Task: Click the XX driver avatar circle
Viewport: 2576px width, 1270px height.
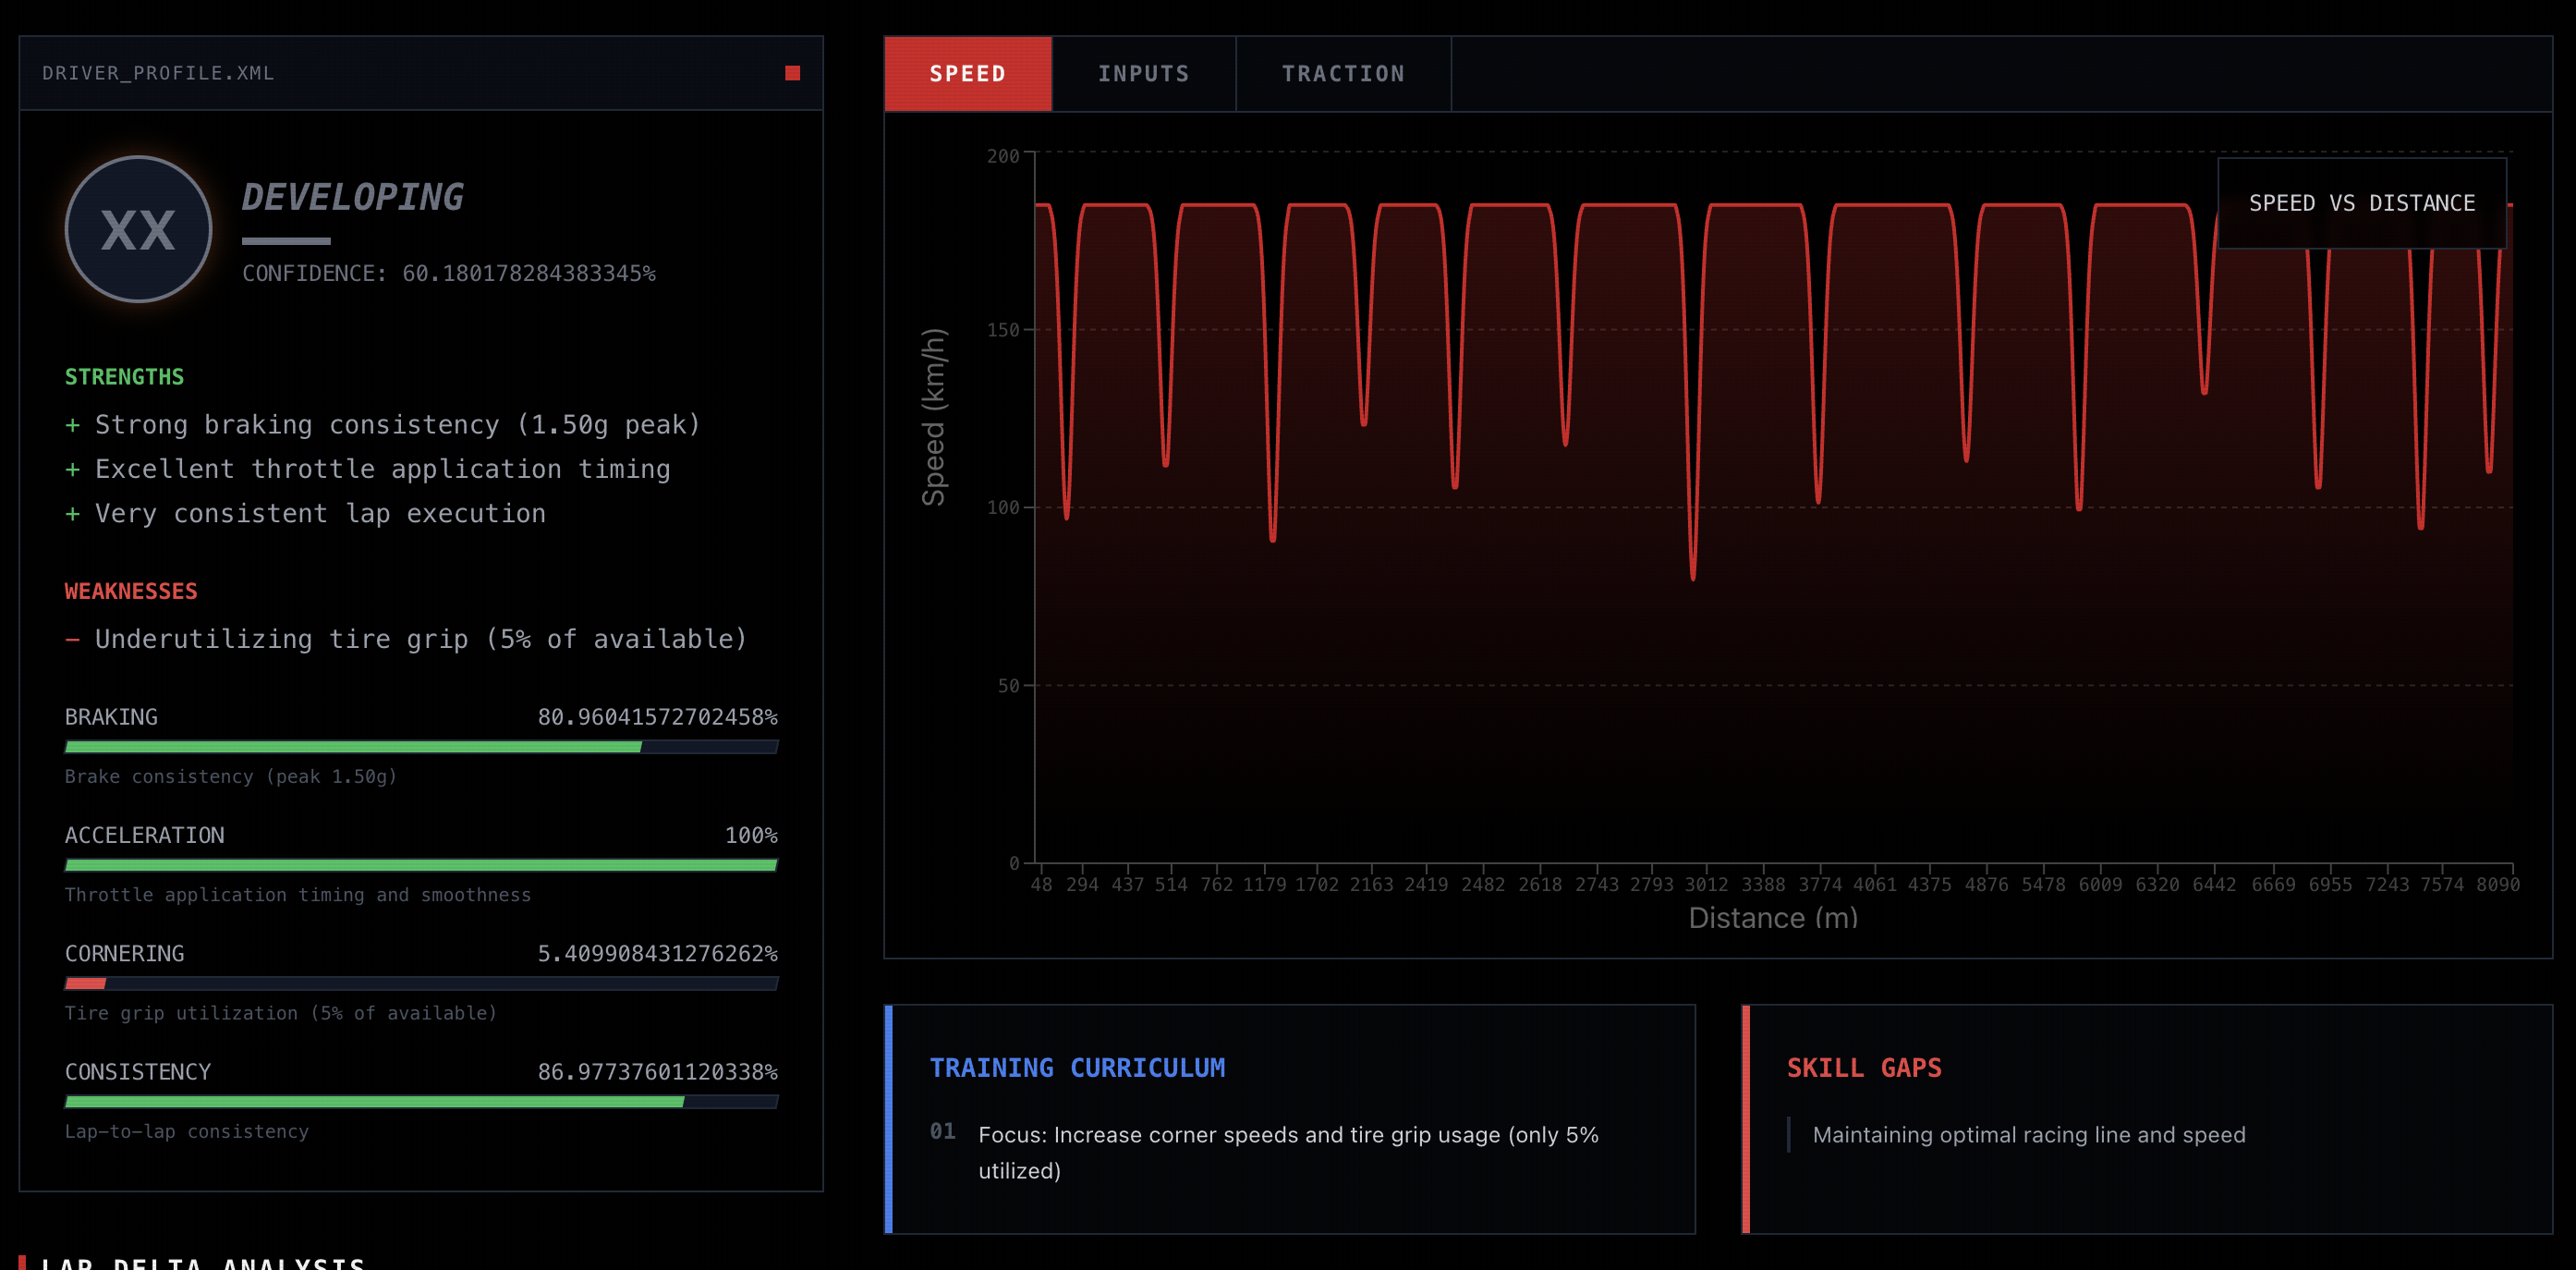Action: (x=138, y=229)
